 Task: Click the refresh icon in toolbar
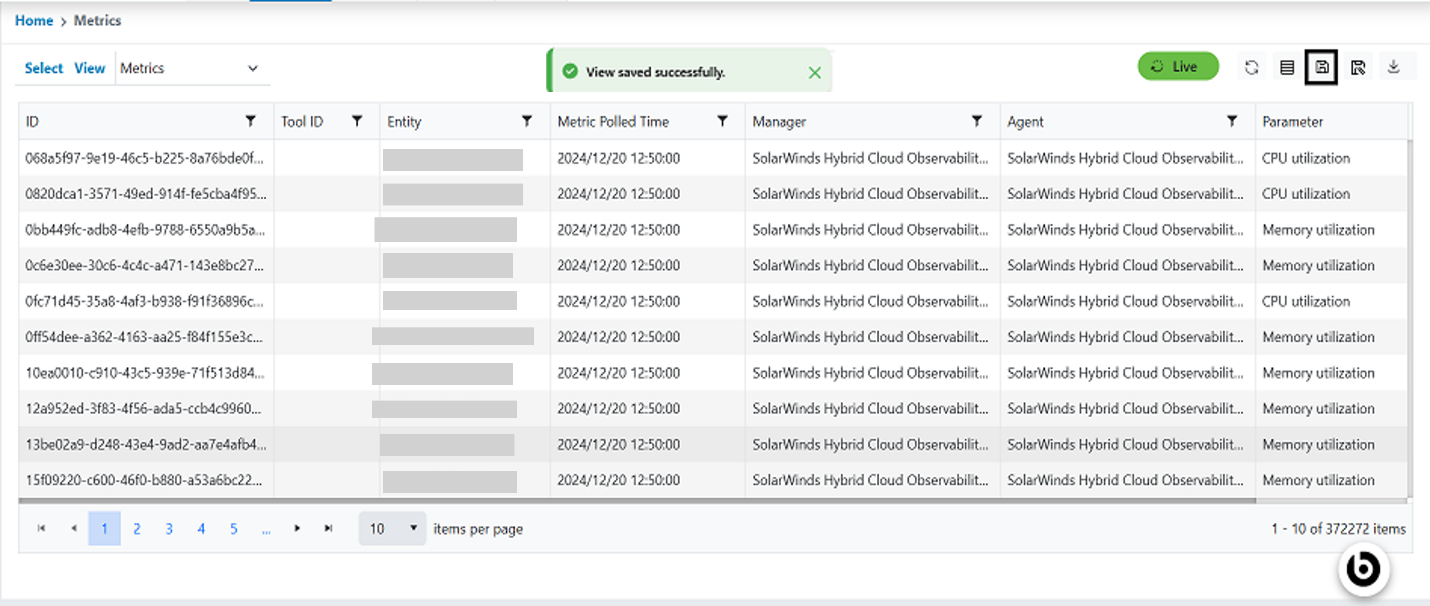1251,68
